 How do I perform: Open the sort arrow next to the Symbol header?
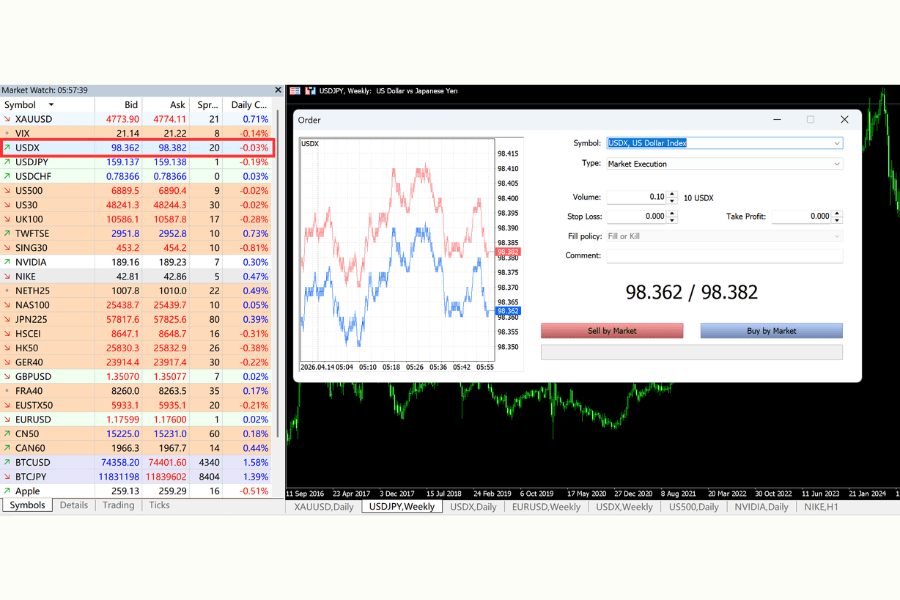coord(50,104)
